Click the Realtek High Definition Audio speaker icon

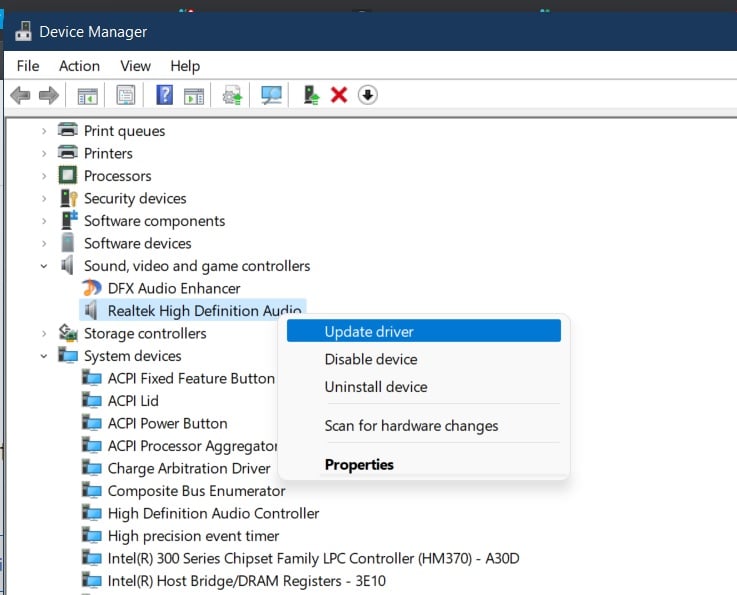[x=91, y=311]
